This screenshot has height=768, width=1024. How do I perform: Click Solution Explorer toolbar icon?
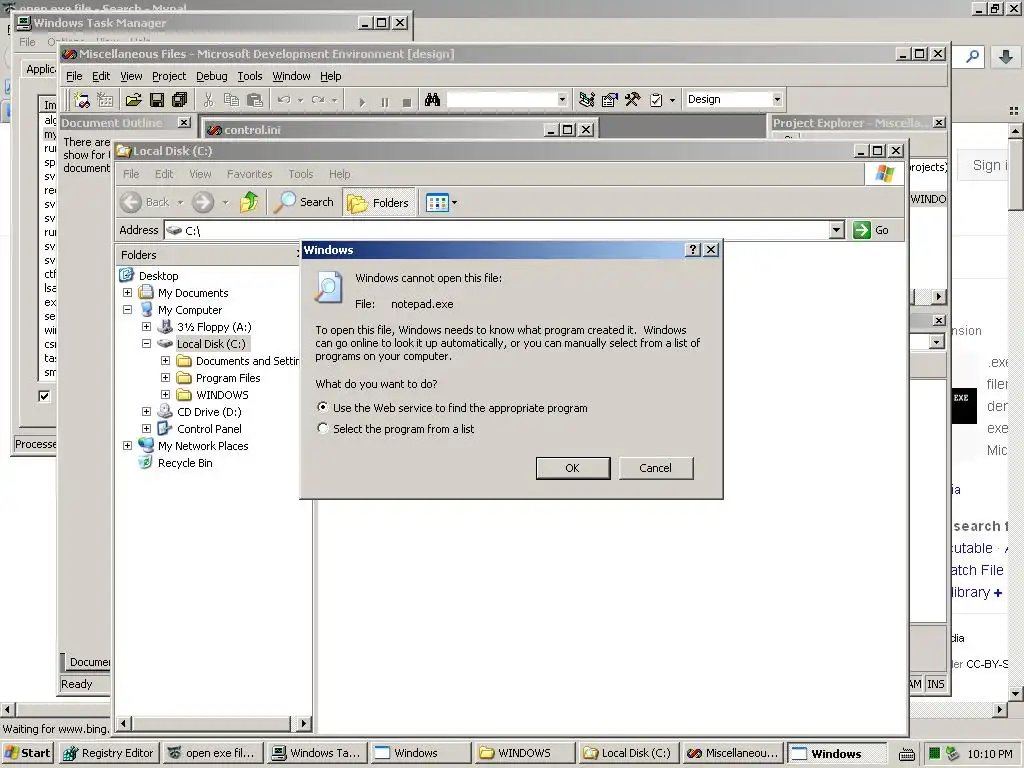point(586,100)
